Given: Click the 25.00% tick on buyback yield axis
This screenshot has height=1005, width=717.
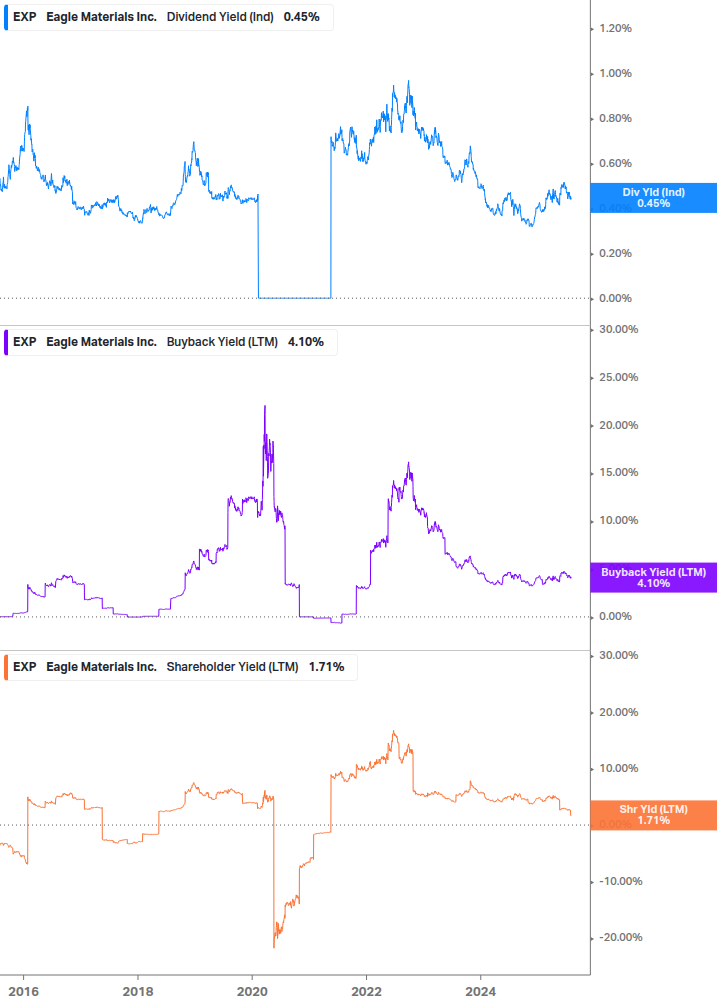Looking at the screenshot, I should click(618, 378).
